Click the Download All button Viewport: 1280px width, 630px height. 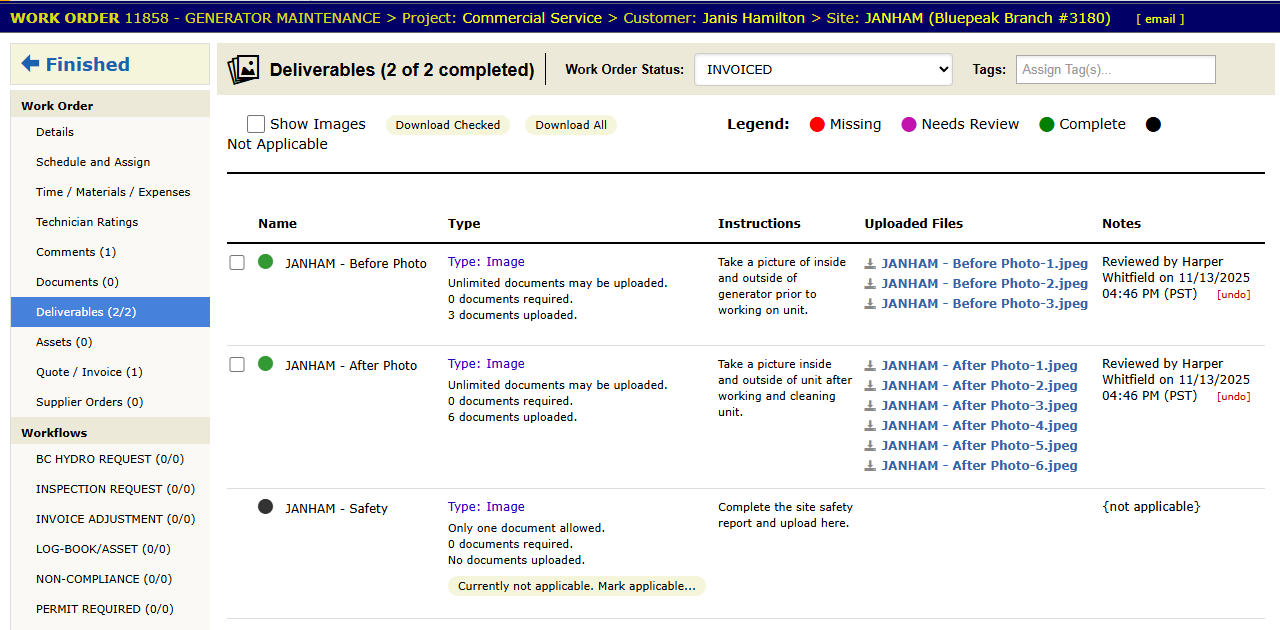click(571, 125)
